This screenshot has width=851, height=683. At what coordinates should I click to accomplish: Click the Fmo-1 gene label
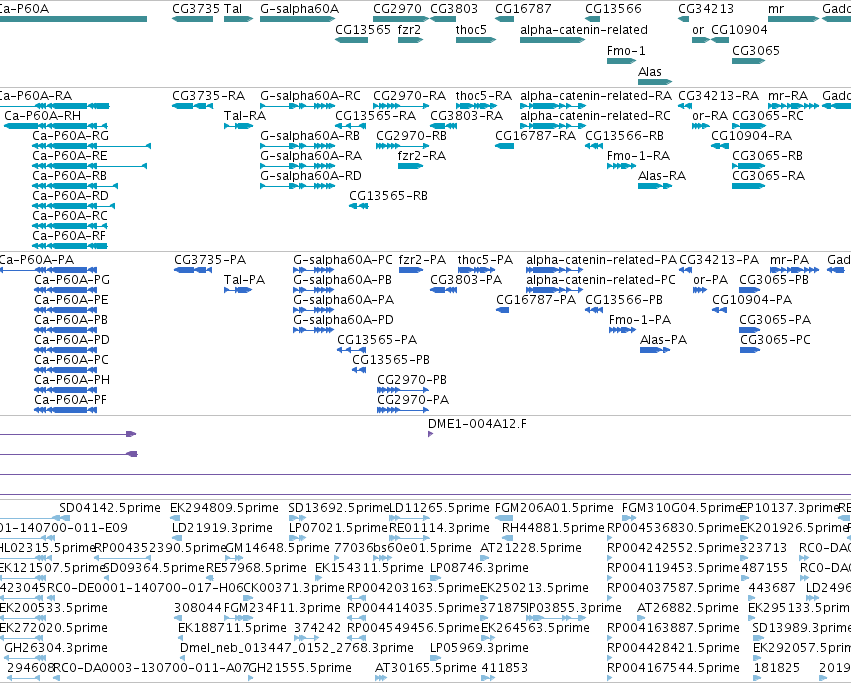click(626, 50)
